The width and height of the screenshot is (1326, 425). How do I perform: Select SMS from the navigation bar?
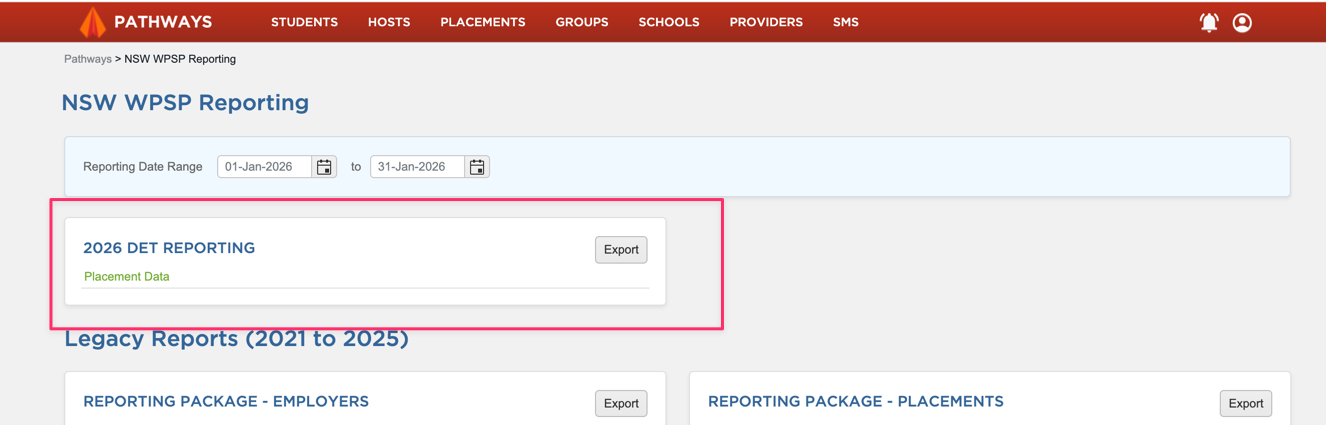[845, 22]
